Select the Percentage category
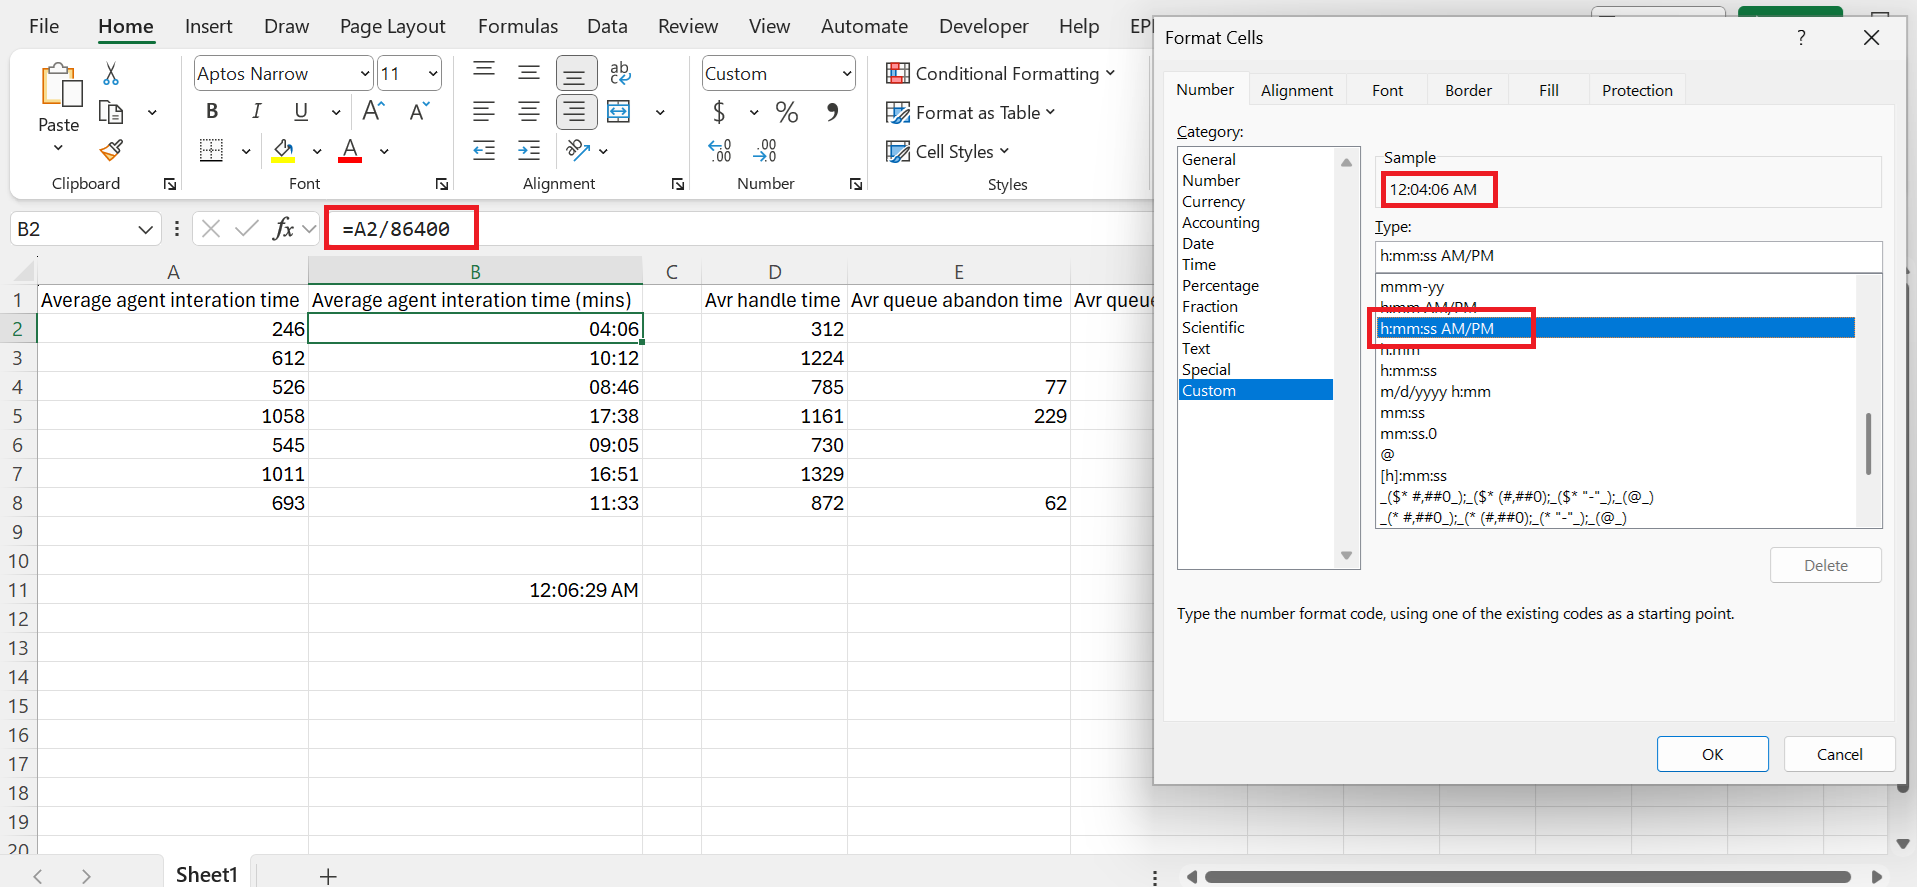The width and height of the screenshot is (1917, 887). click(x=1220, y=285)
